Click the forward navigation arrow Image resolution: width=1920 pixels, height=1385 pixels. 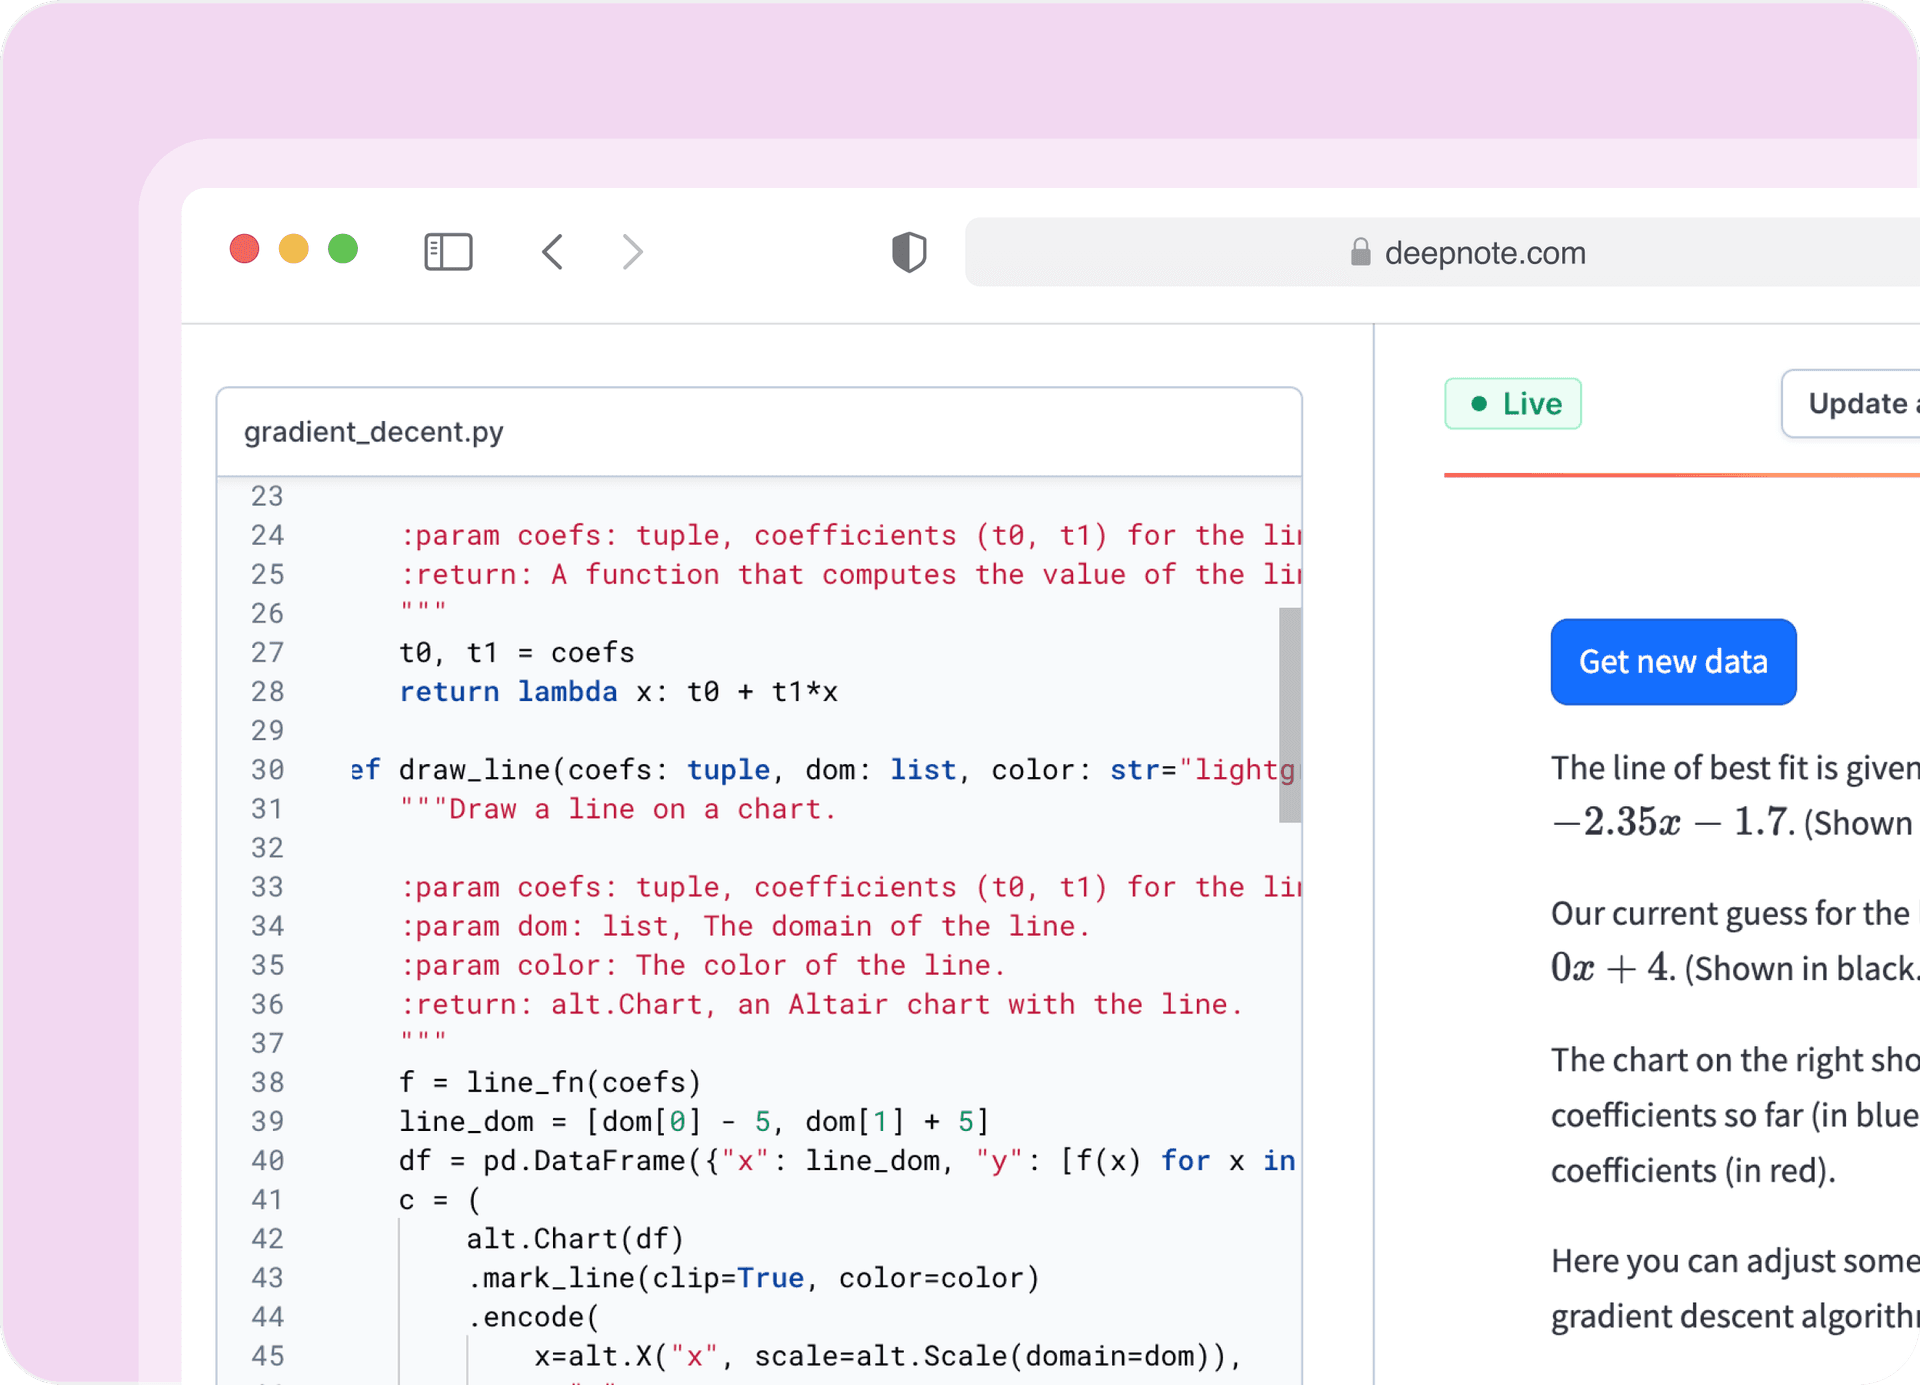click(x=631, y=252)
